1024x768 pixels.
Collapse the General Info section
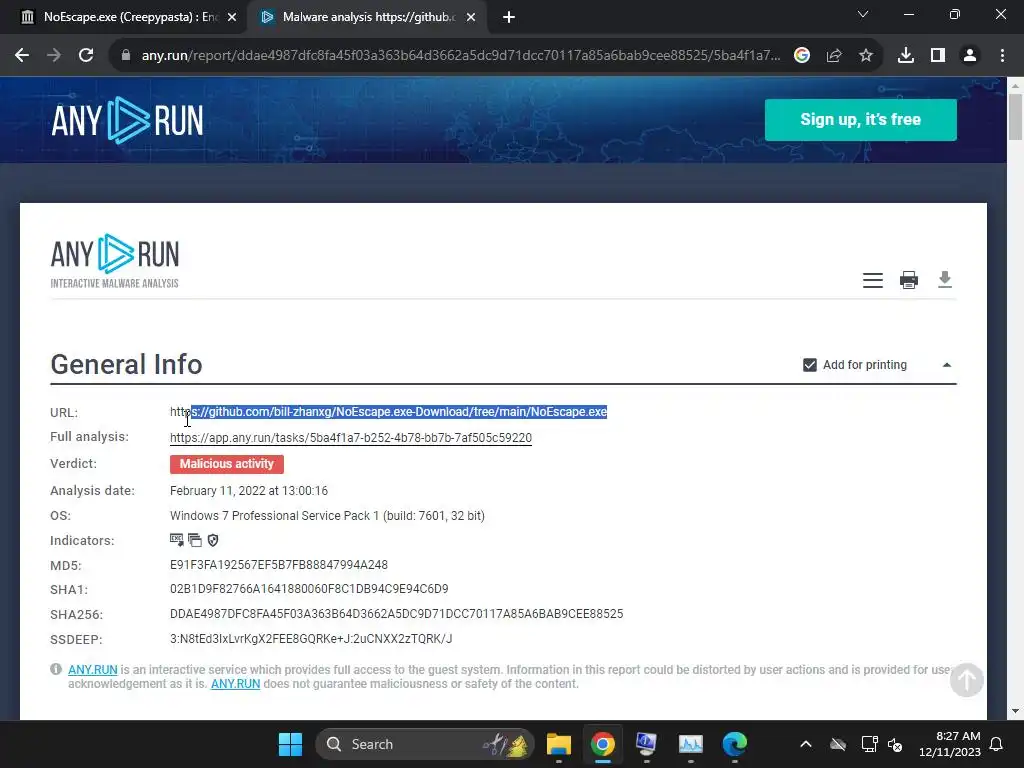[947, 365]
